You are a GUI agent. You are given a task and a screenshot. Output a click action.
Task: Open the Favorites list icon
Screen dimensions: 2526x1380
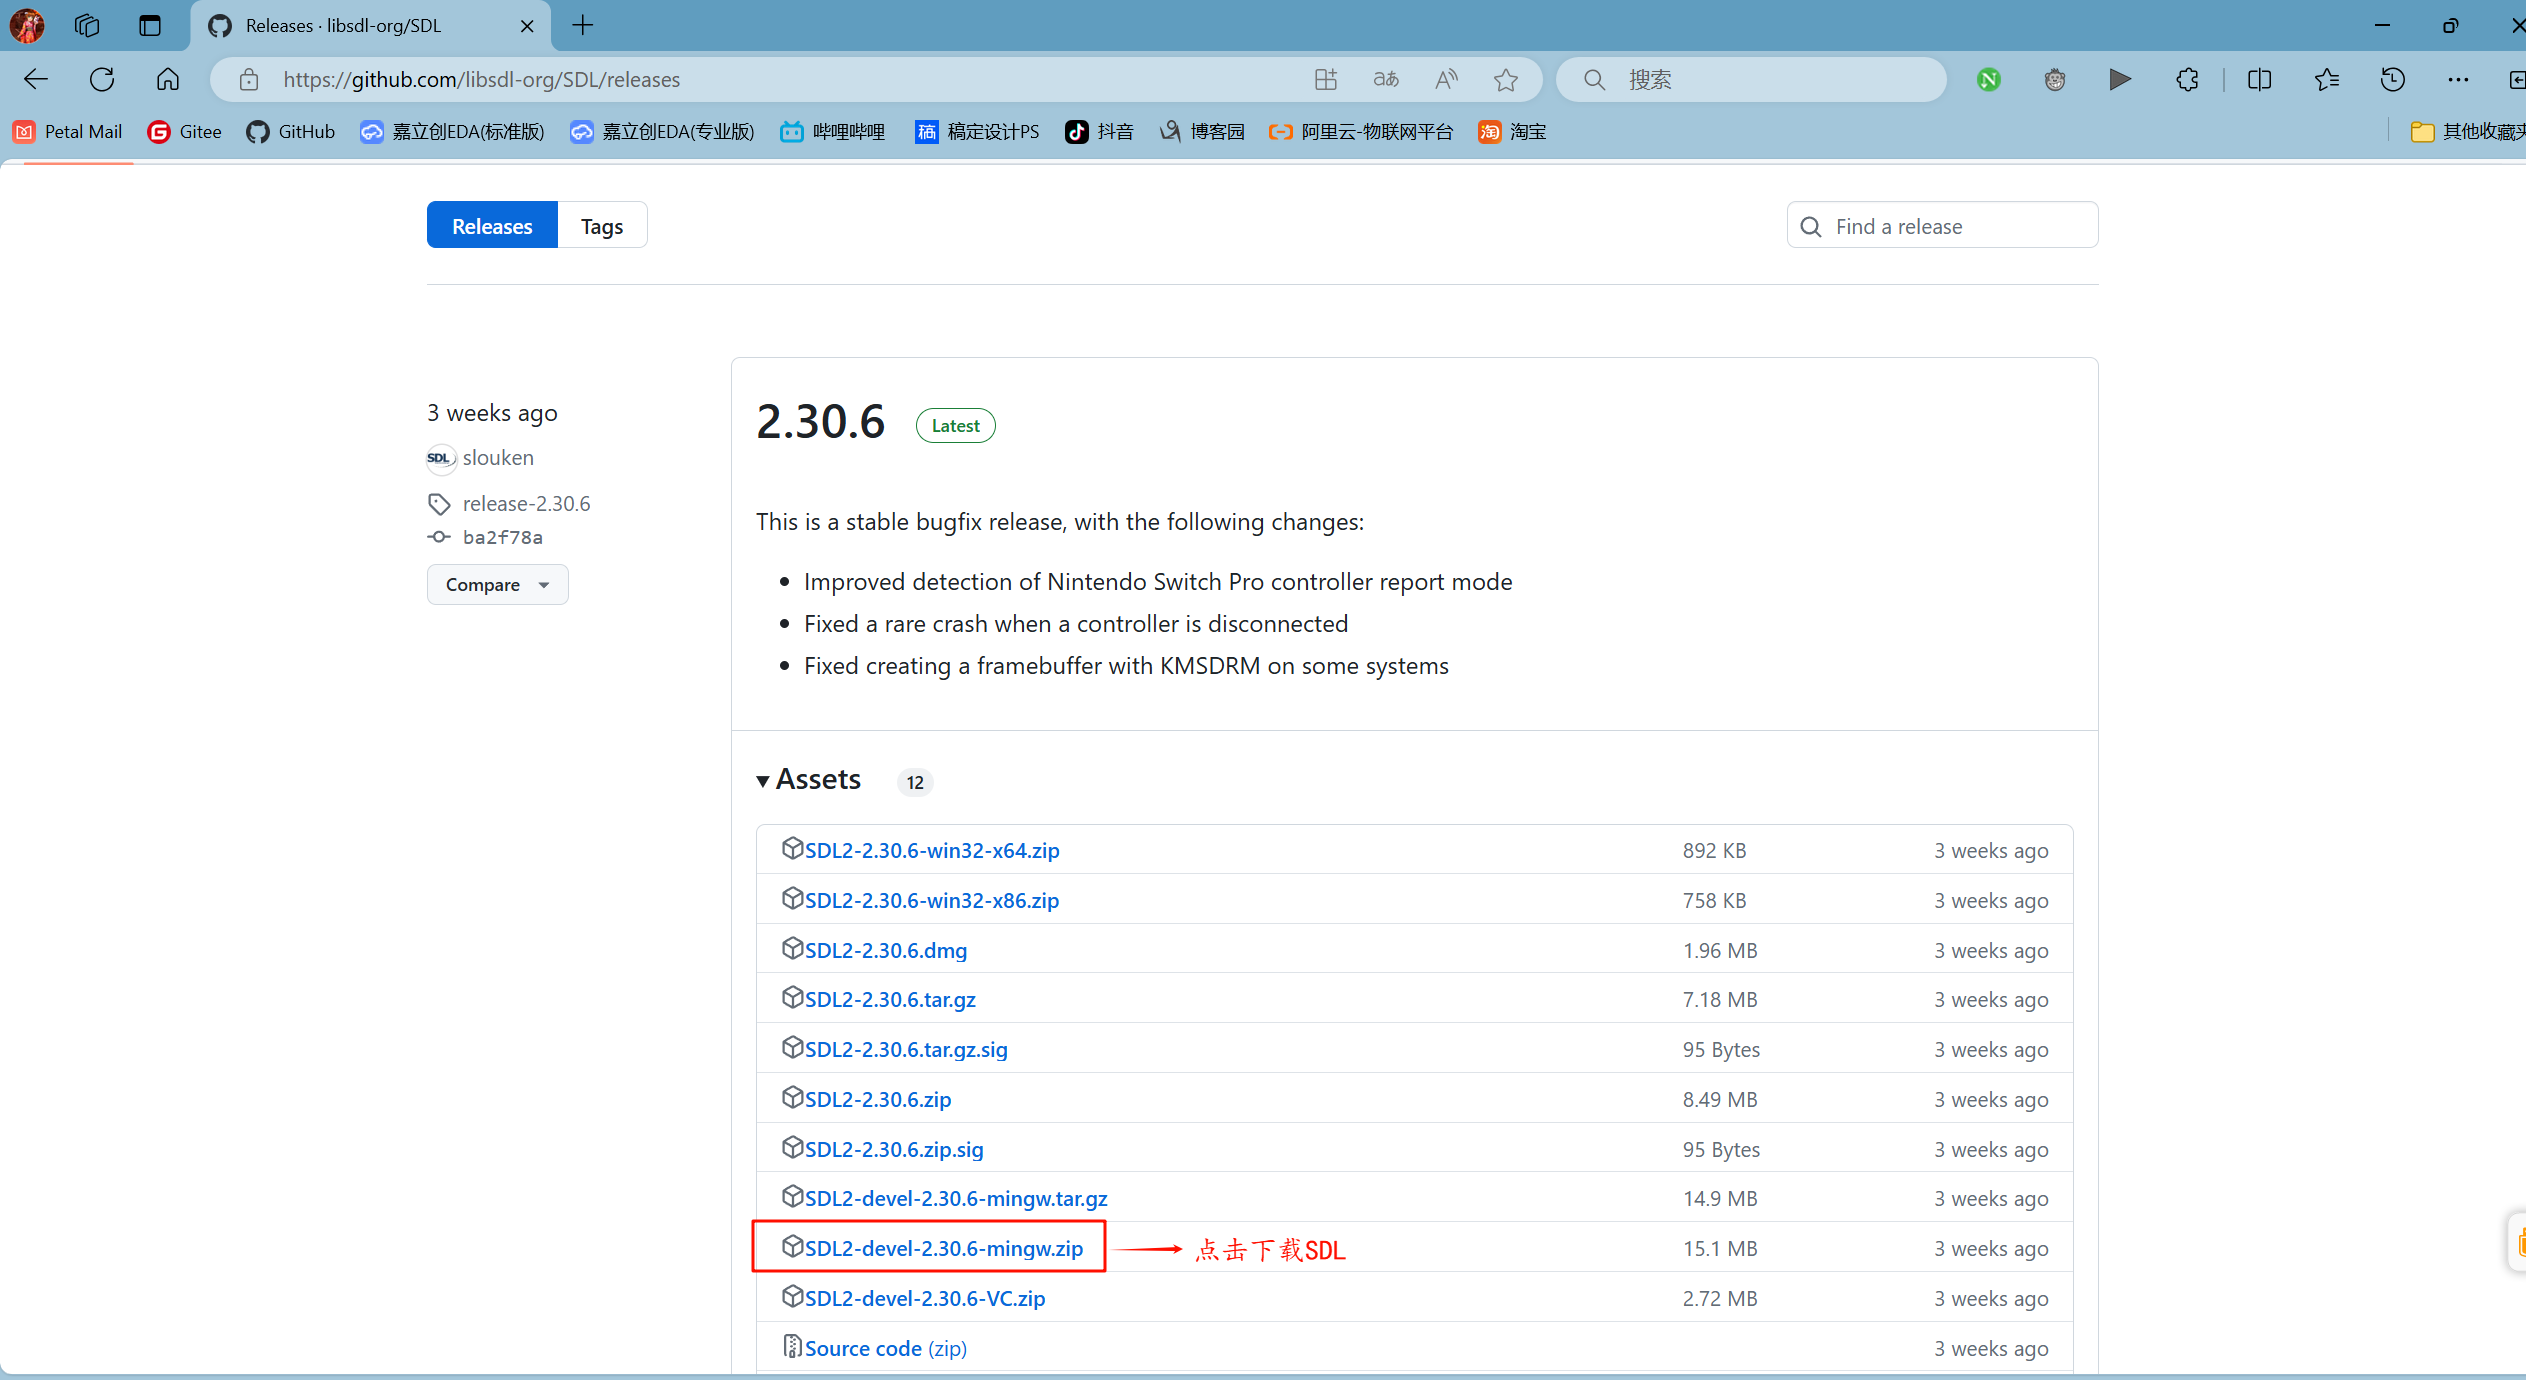point(2327,79)
